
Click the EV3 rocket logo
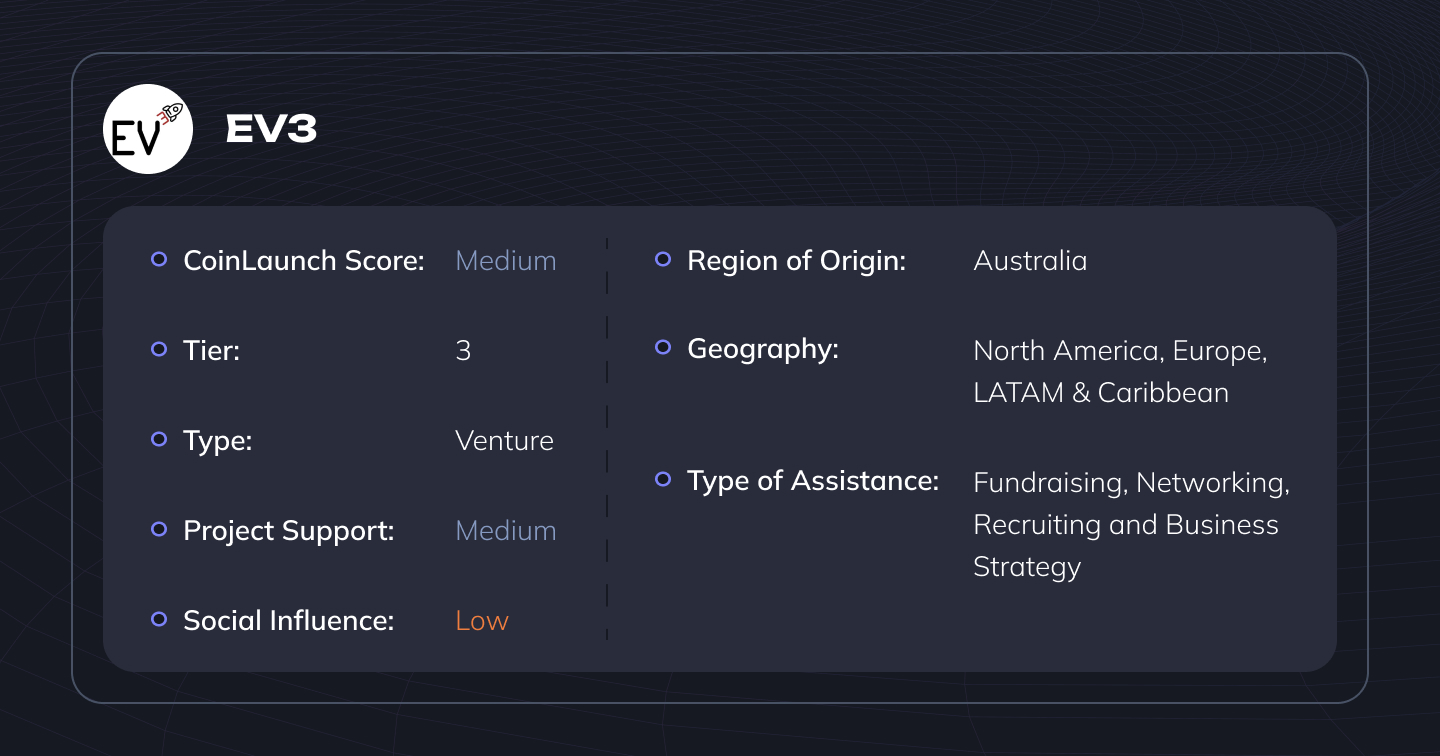coord(148,129)
